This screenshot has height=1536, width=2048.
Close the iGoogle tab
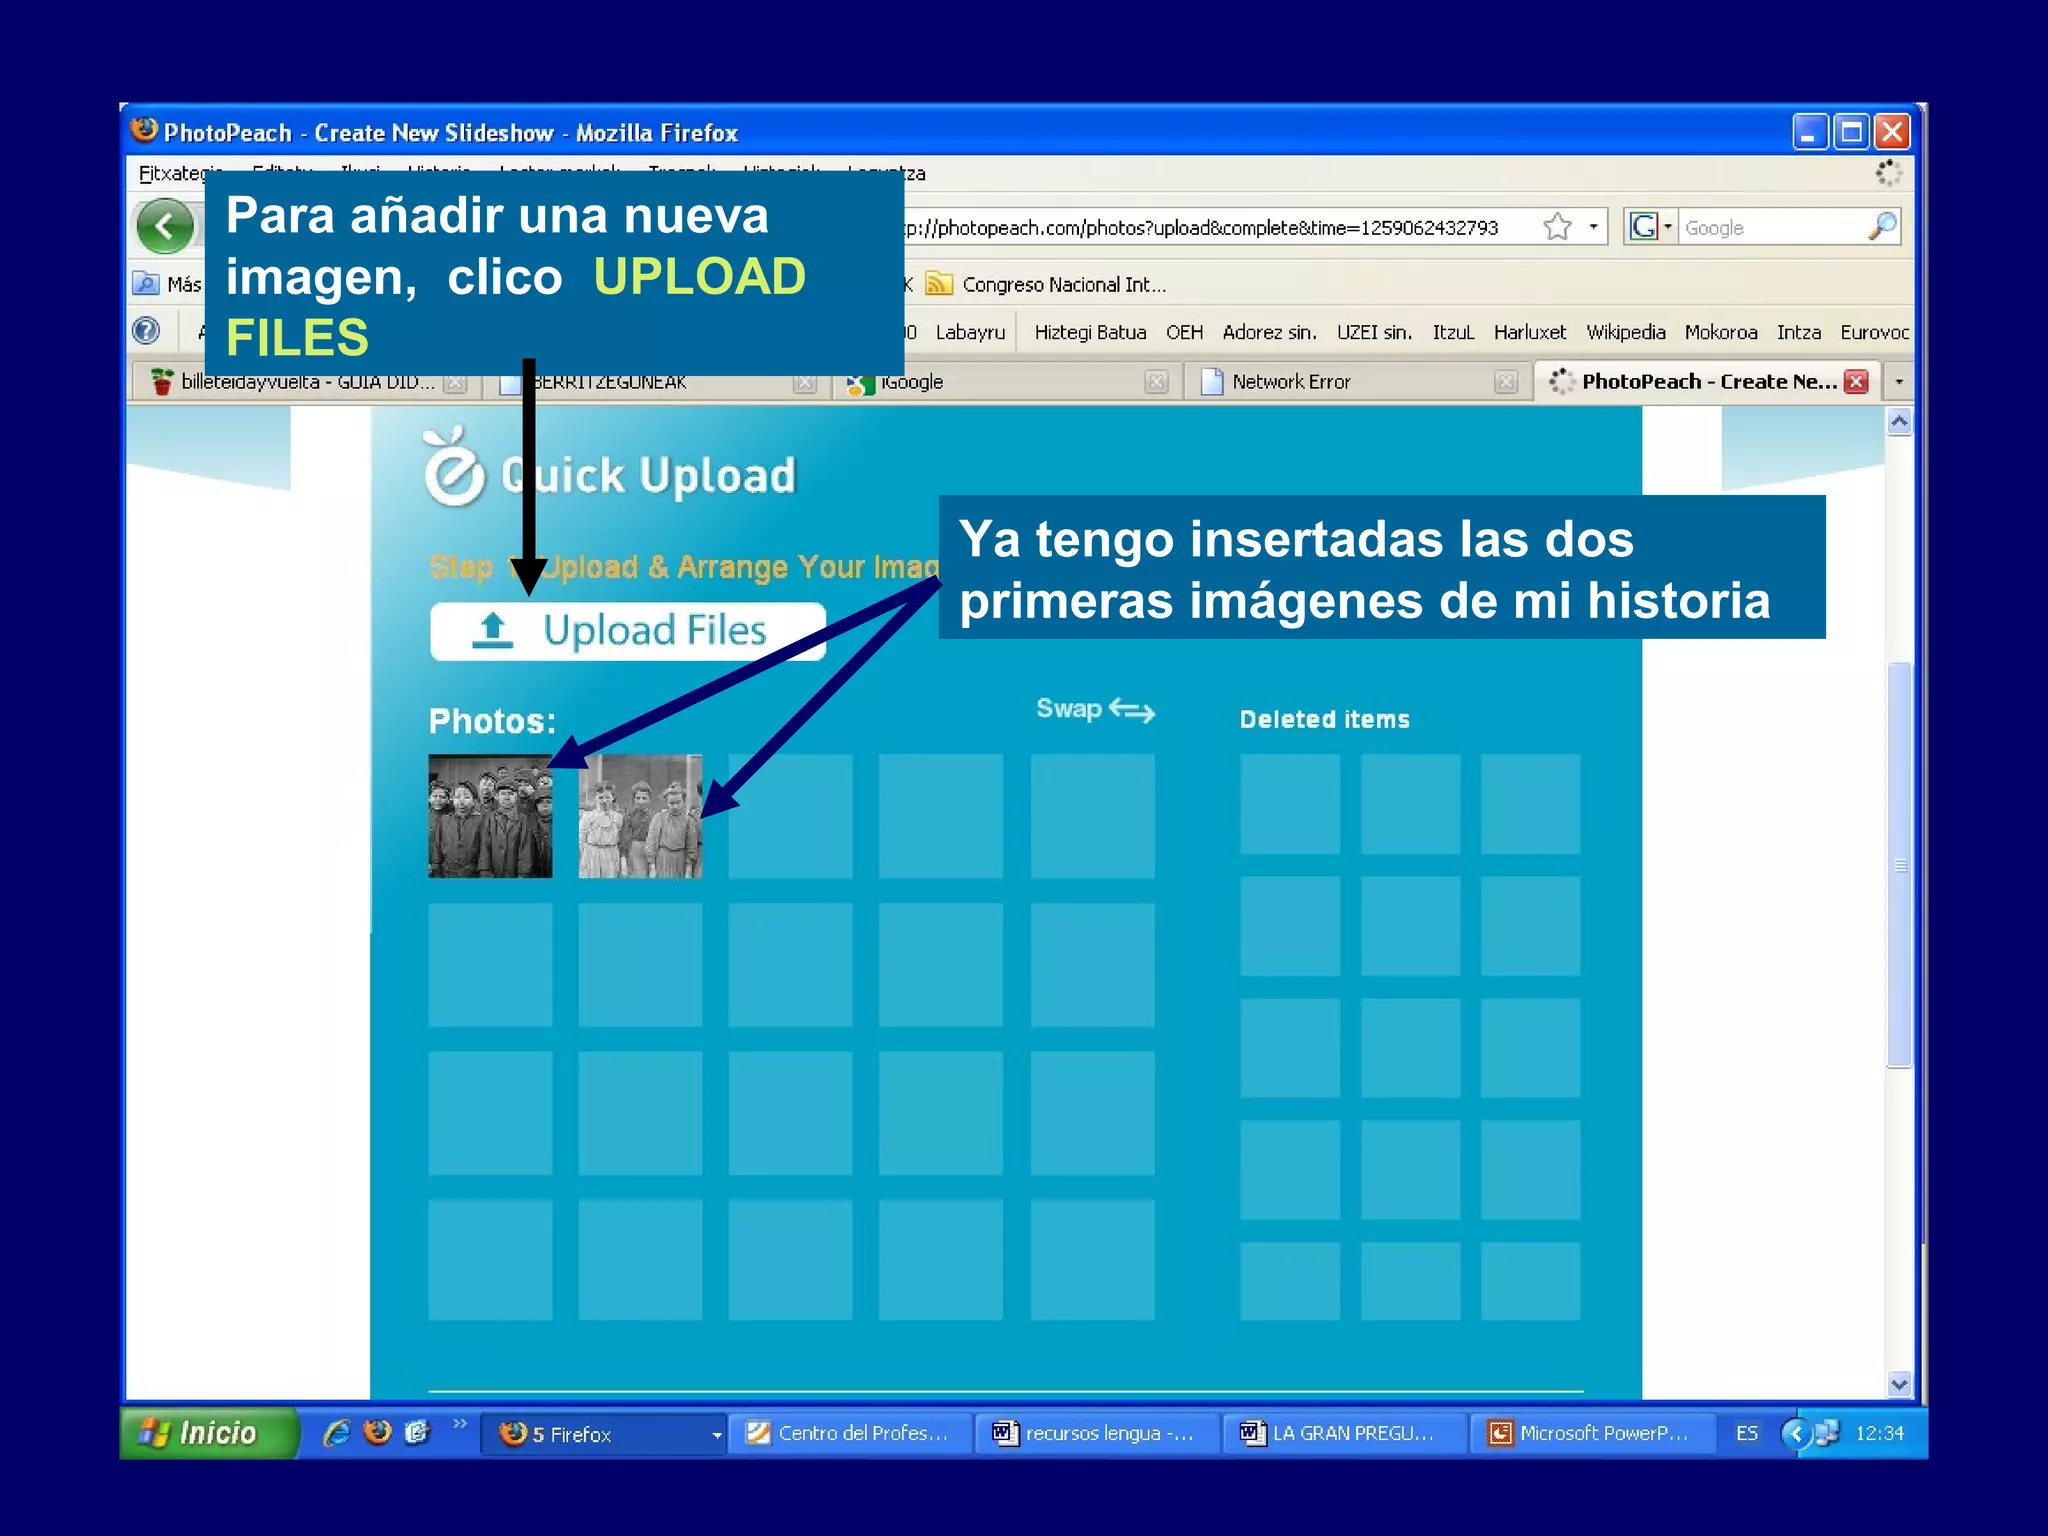pyautogui.click(x=1156, y=382)
